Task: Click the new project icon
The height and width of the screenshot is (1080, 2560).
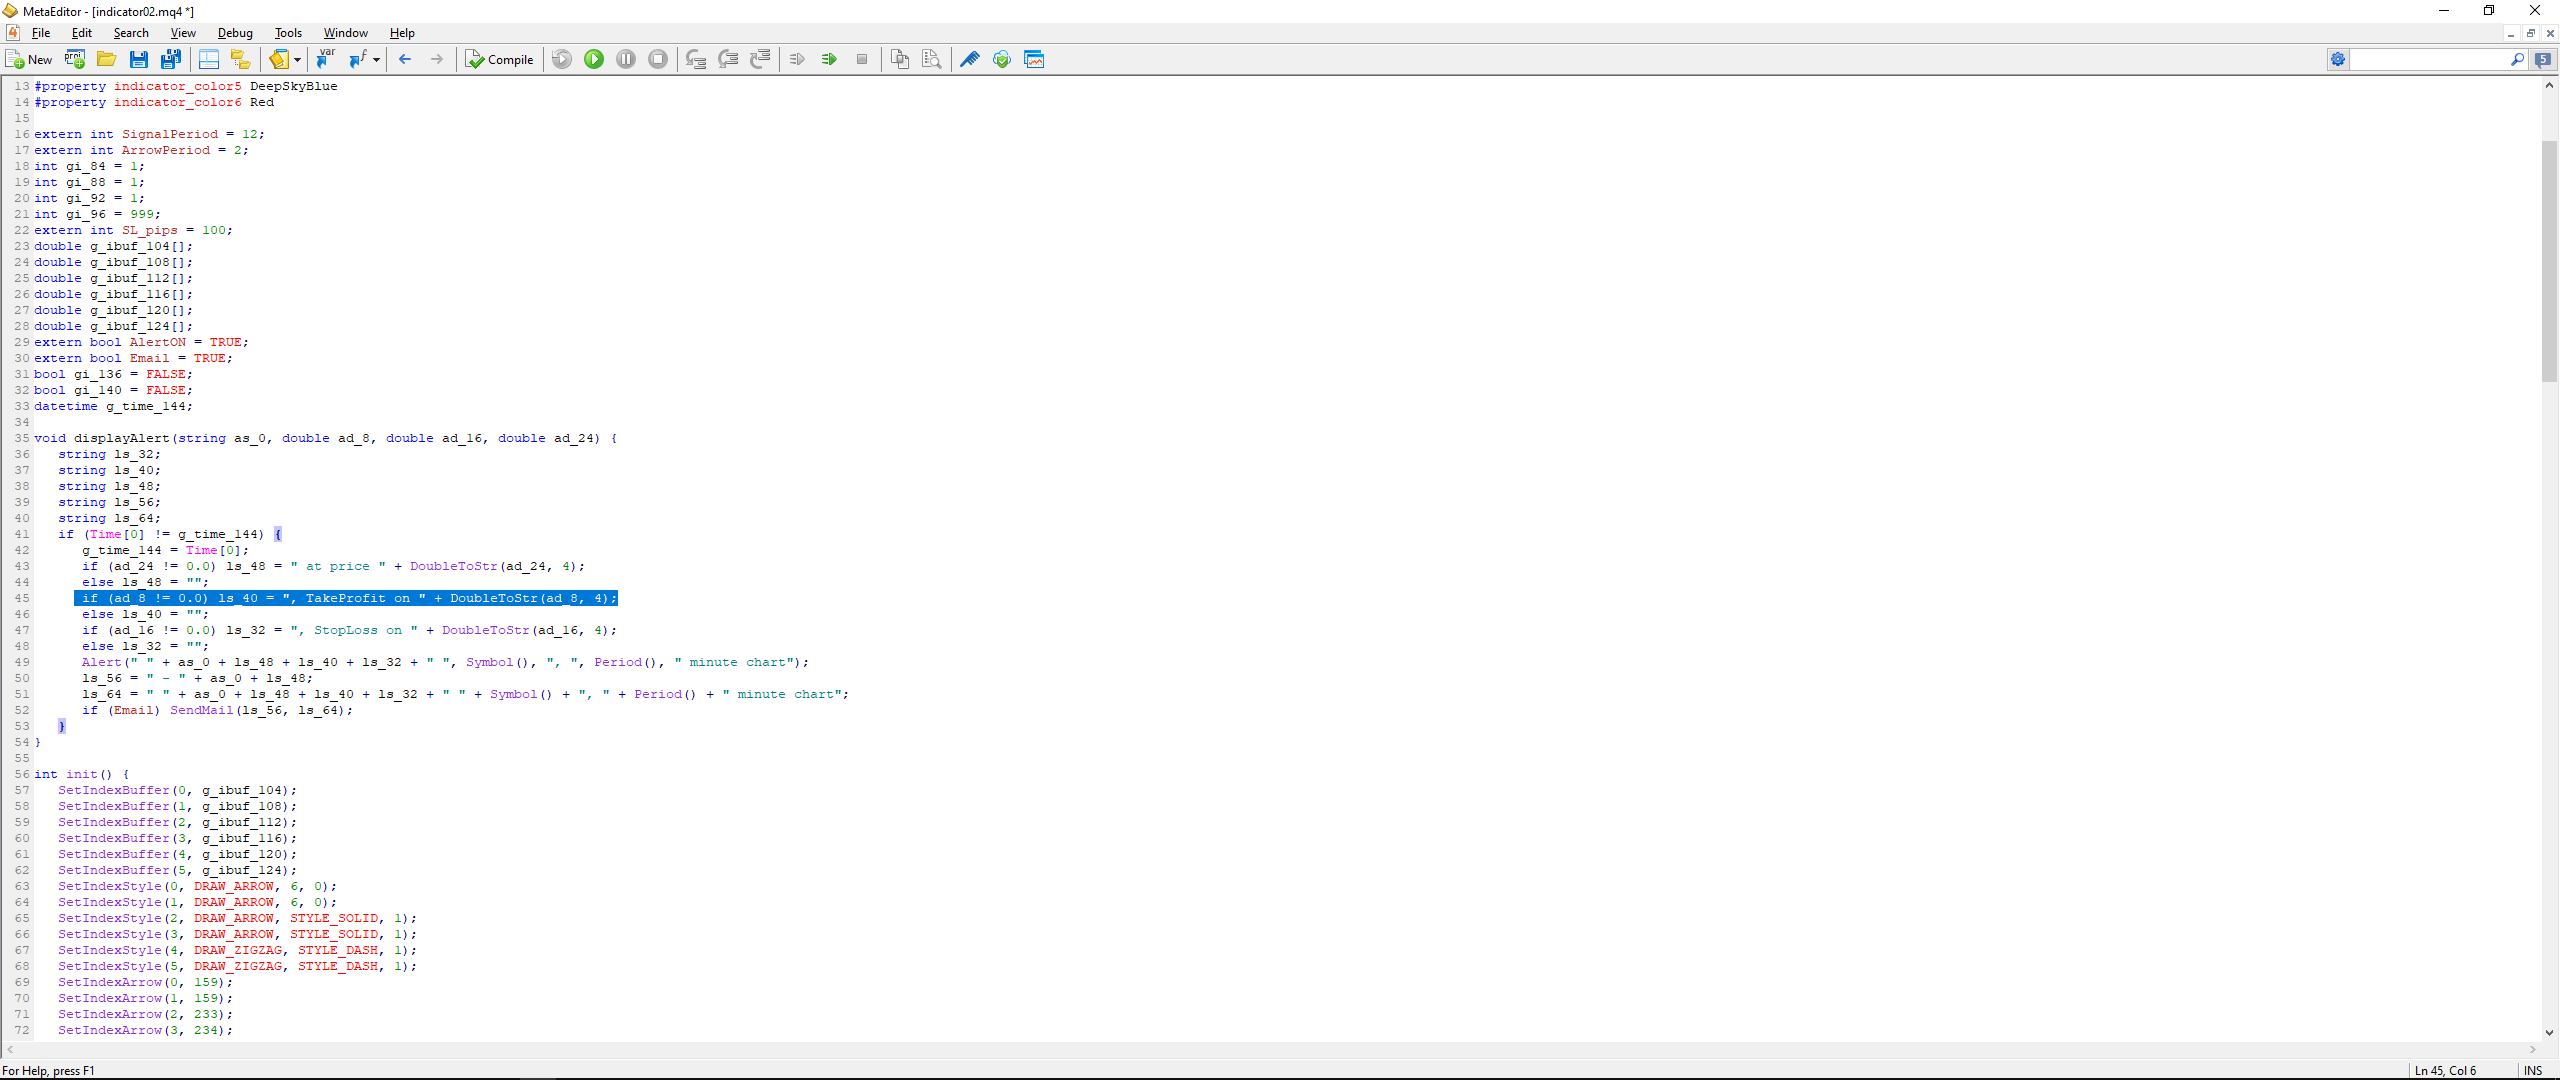Action: (x=75, y=60)
